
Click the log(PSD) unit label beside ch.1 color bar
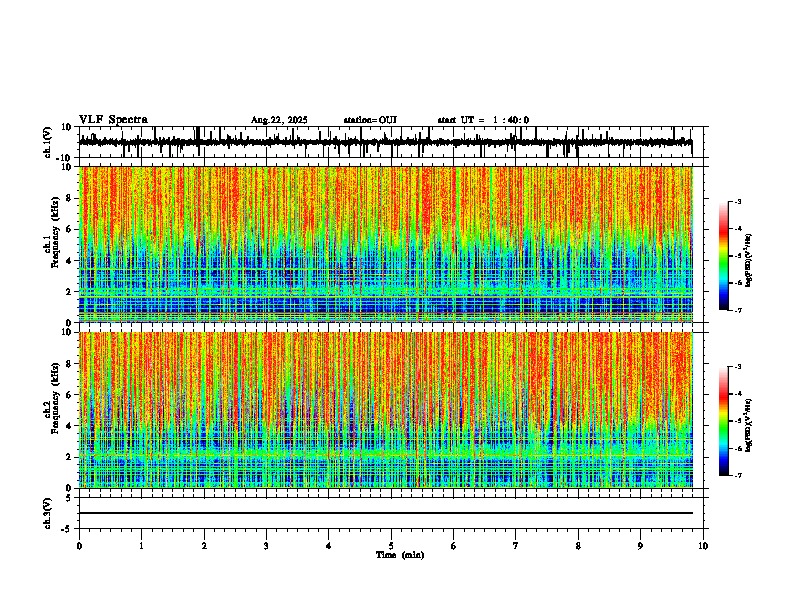[749, 260]
